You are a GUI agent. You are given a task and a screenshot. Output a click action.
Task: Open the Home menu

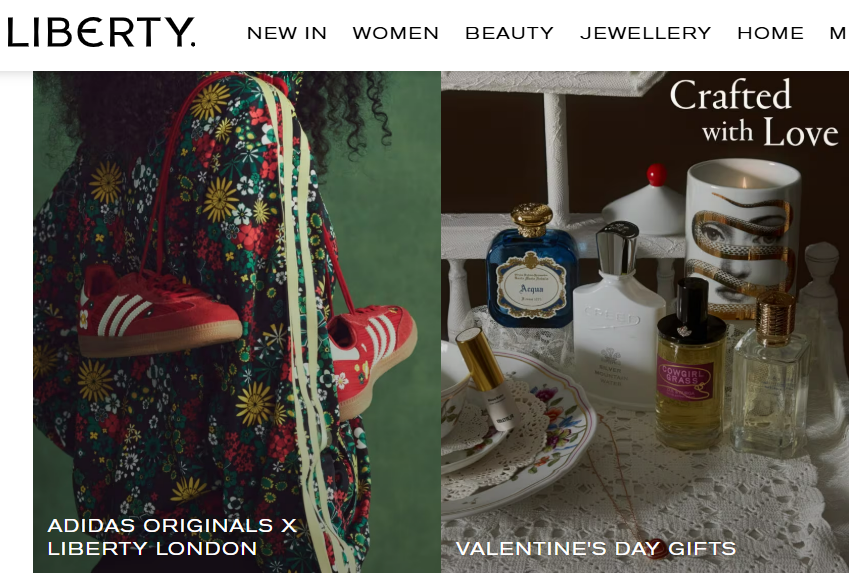(770, 34)
